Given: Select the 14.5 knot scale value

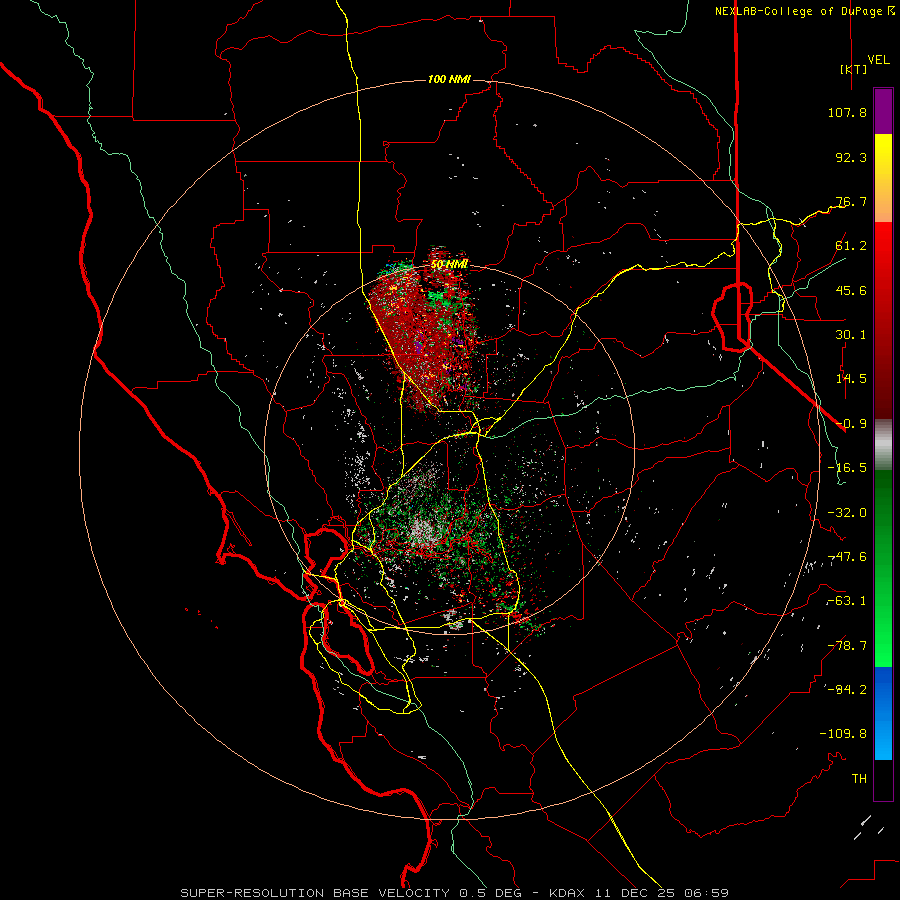Looking at the screenshot, I should tap(851, 379).
